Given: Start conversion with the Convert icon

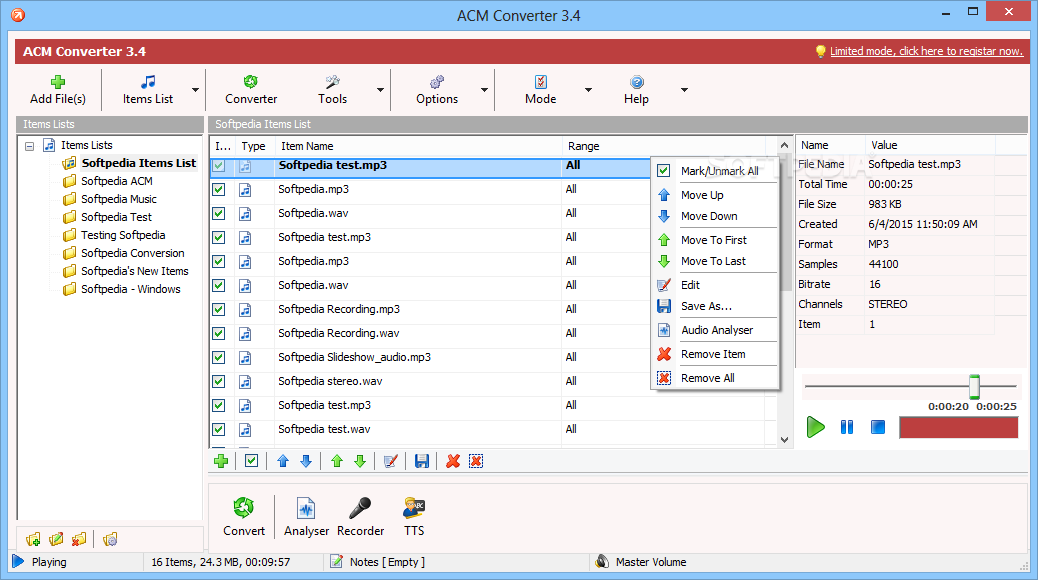Looking at the screenshot, I should click(244, 508).
